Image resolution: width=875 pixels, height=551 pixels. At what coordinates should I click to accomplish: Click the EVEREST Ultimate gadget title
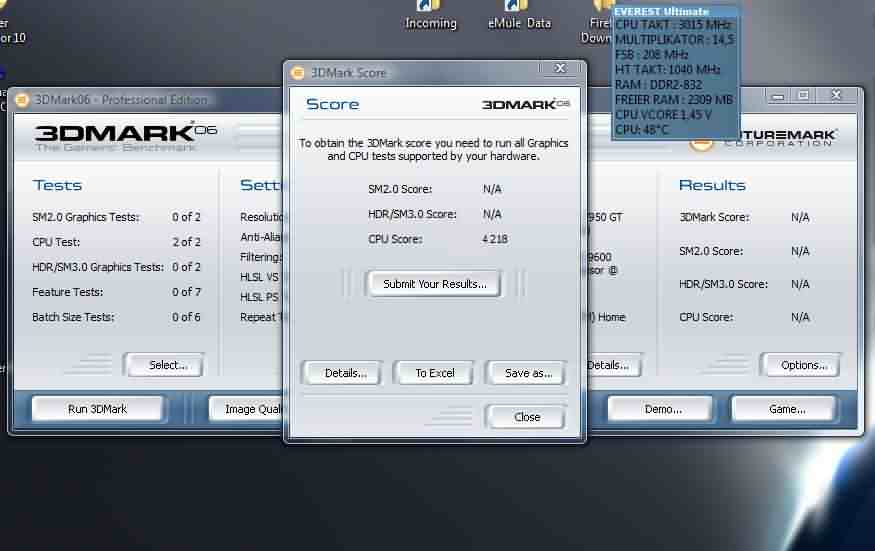662,11
